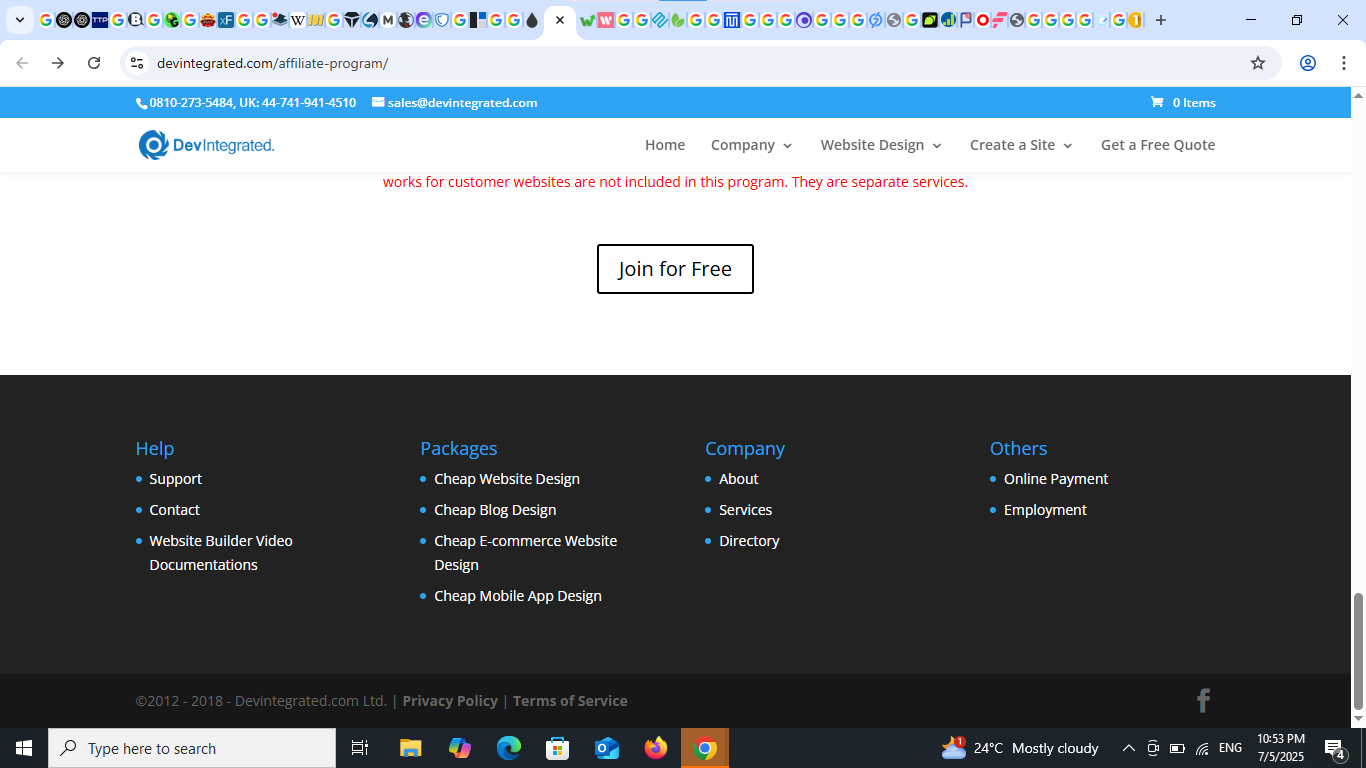Open Website Builder Video Documentations

pos(221,553)
